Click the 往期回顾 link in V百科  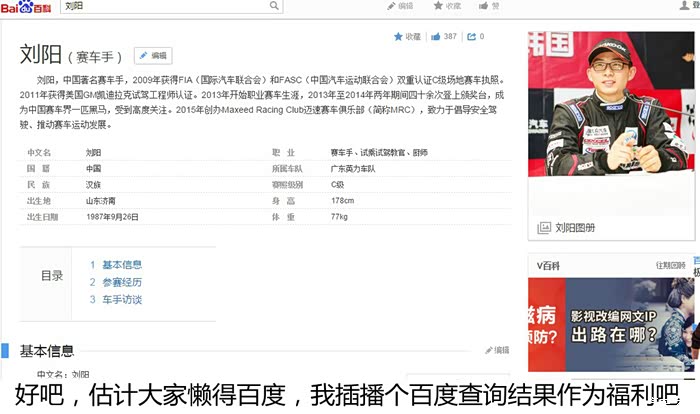pyautogui.click(x=671, y=266)
